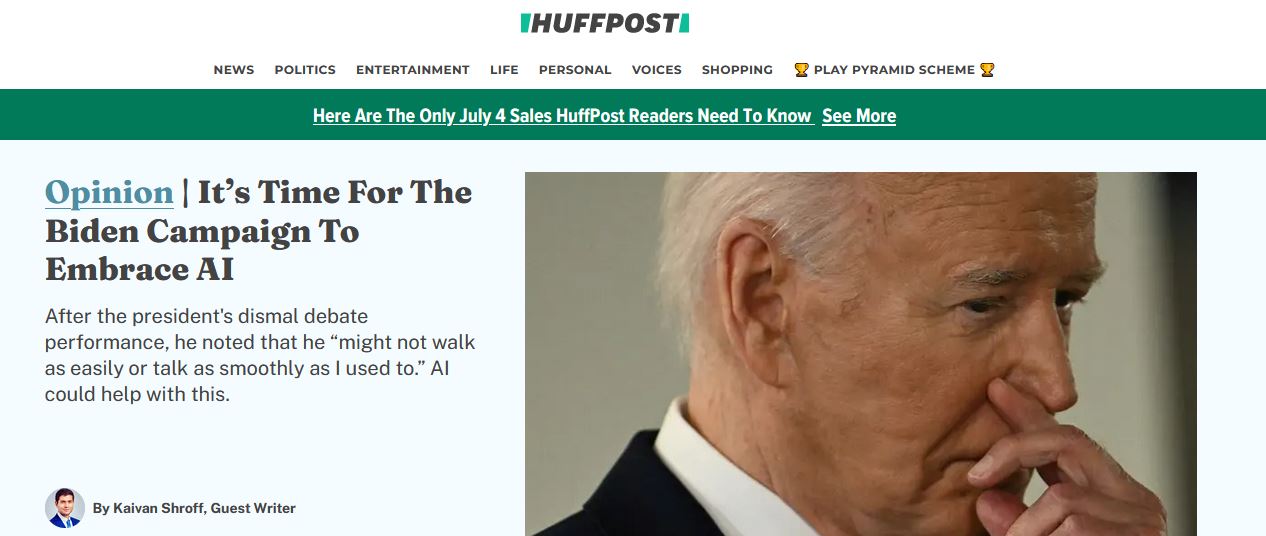This screenshot has height=536, width=1266.
Task: Open the Voices section
Action: click(x=657, y=70)
